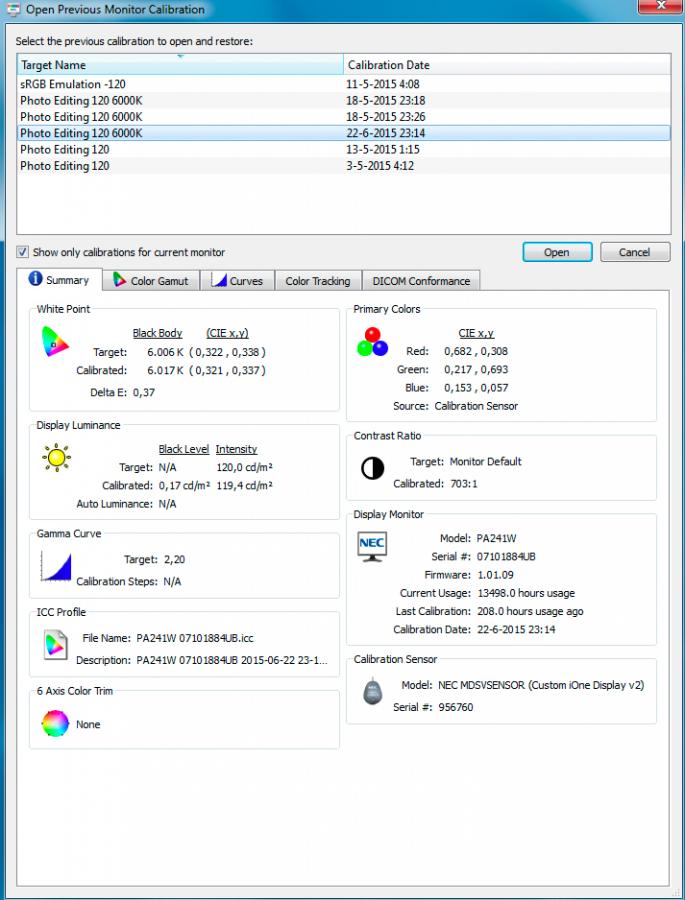Click the 11-5-2015 4:08 date cell

pos(382,84)
